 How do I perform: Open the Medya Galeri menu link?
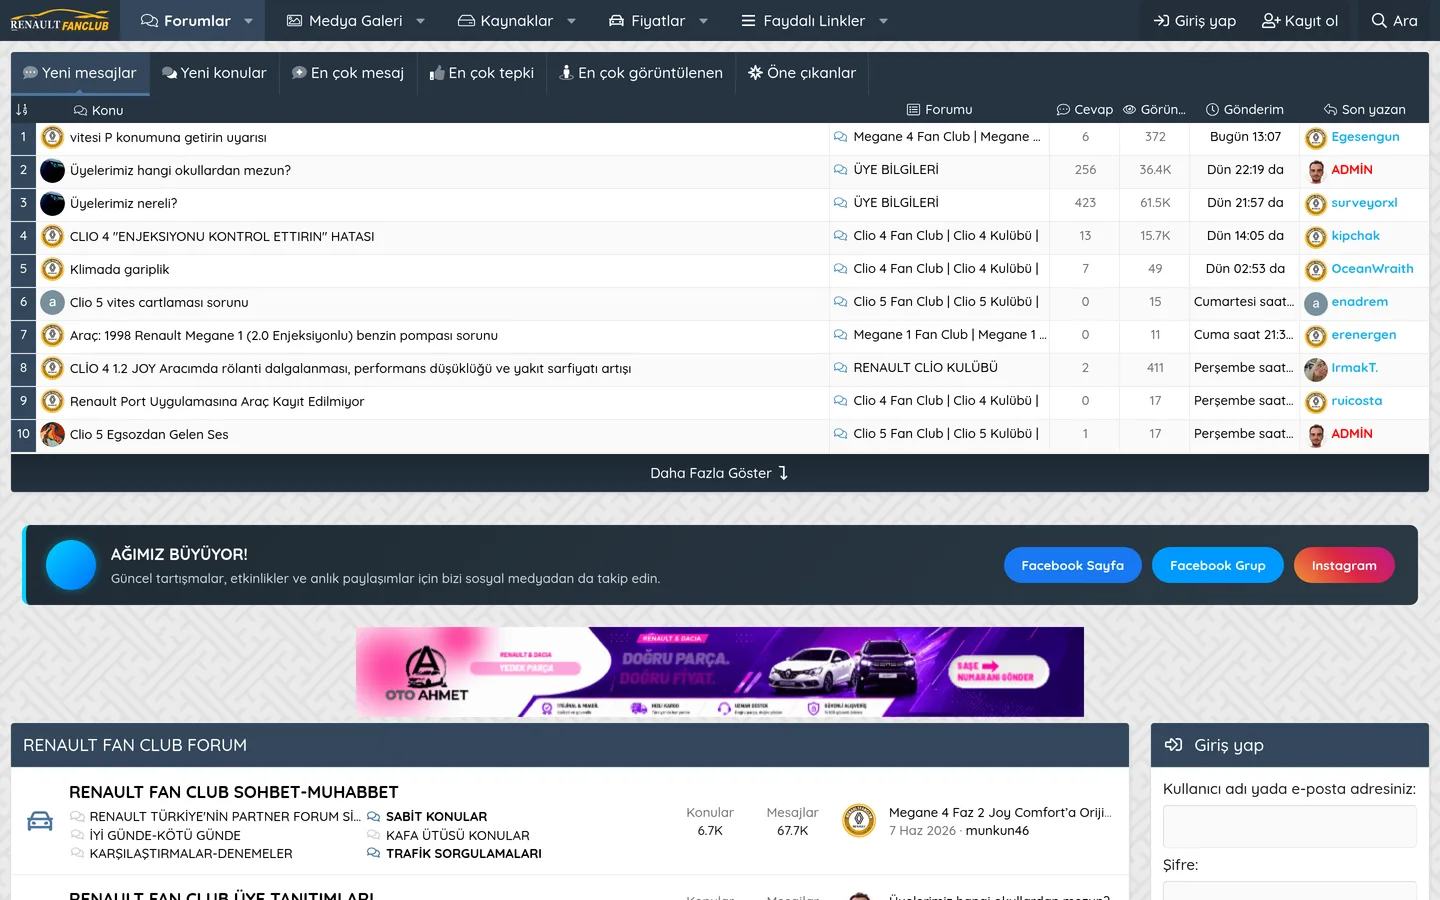[x=345, y=21]
